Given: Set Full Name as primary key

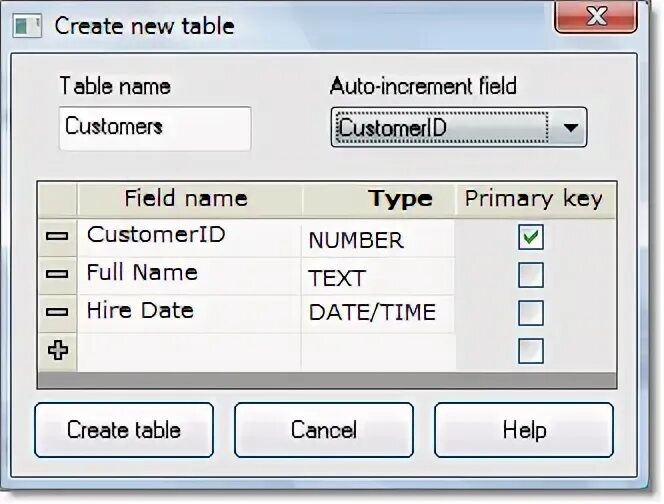Looking at the screenshot, I should click(531, 275).
